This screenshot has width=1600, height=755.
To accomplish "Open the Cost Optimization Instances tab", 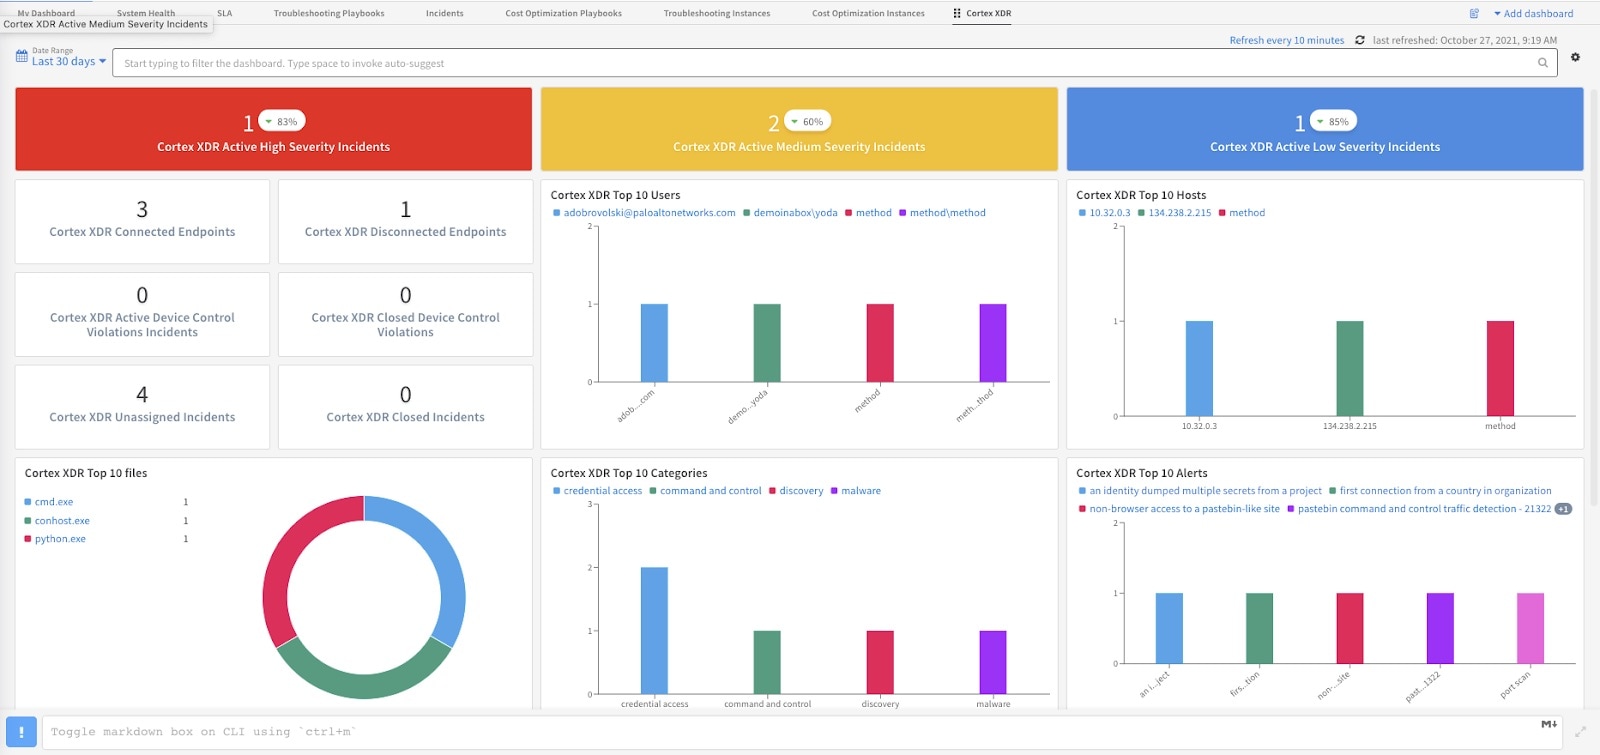I will pos(868,13).
